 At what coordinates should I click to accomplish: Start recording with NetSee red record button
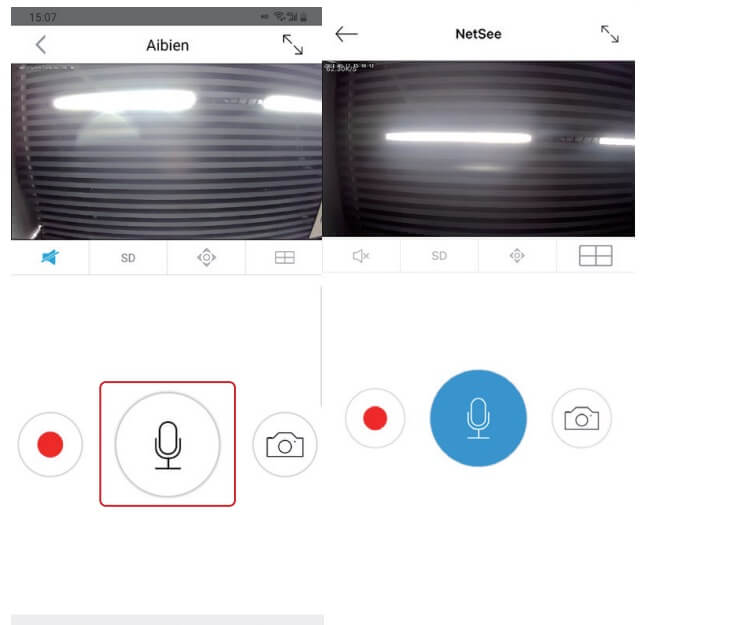coord(375,418)
